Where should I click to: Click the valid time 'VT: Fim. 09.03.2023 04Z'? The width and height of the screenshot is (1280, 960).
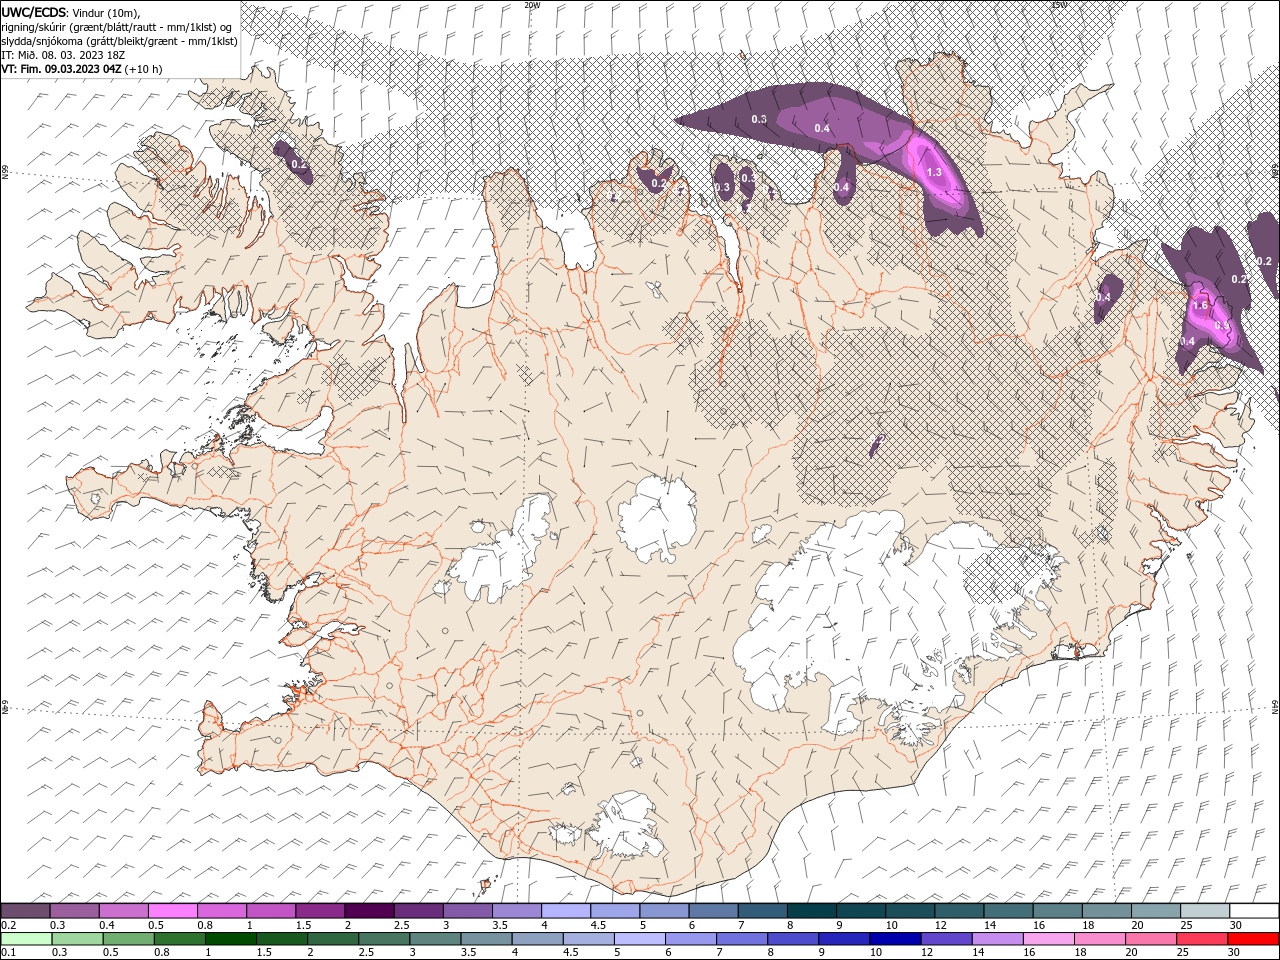[62, 69]
